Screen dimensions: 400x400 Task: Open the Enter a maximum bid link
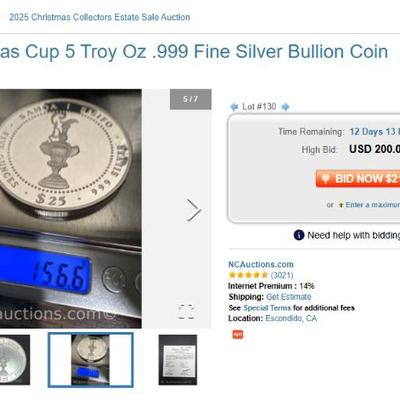point(373,205)
